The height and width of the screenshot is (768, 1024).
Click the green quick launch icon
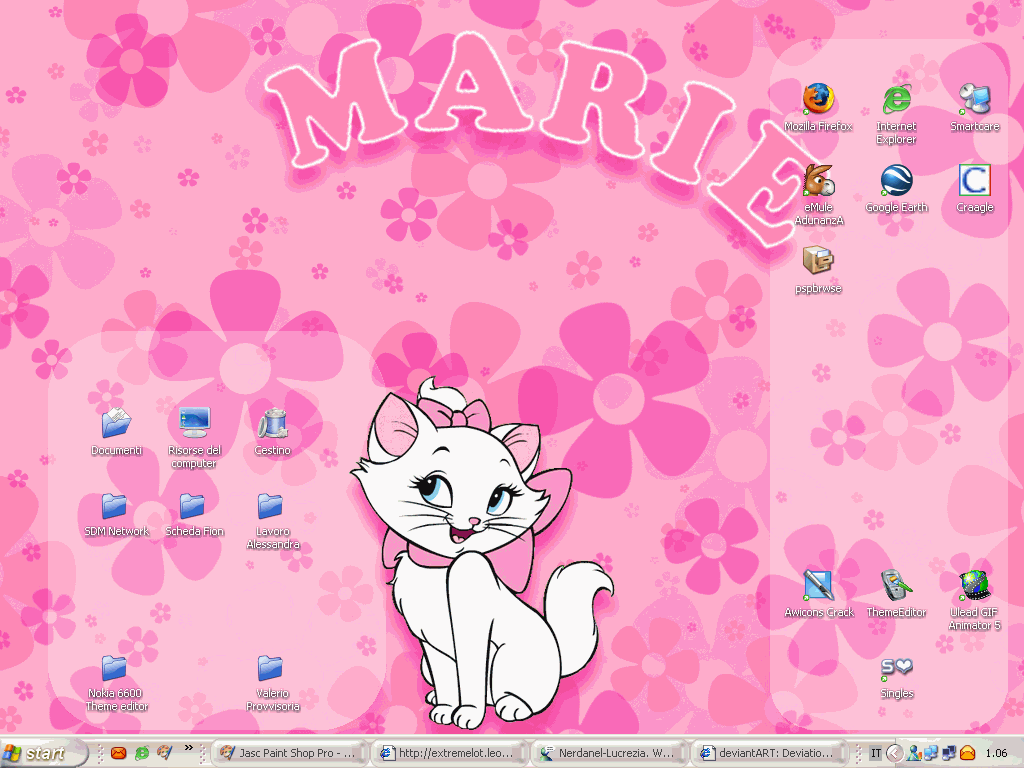pyautogui.click(x=142, y=753)
